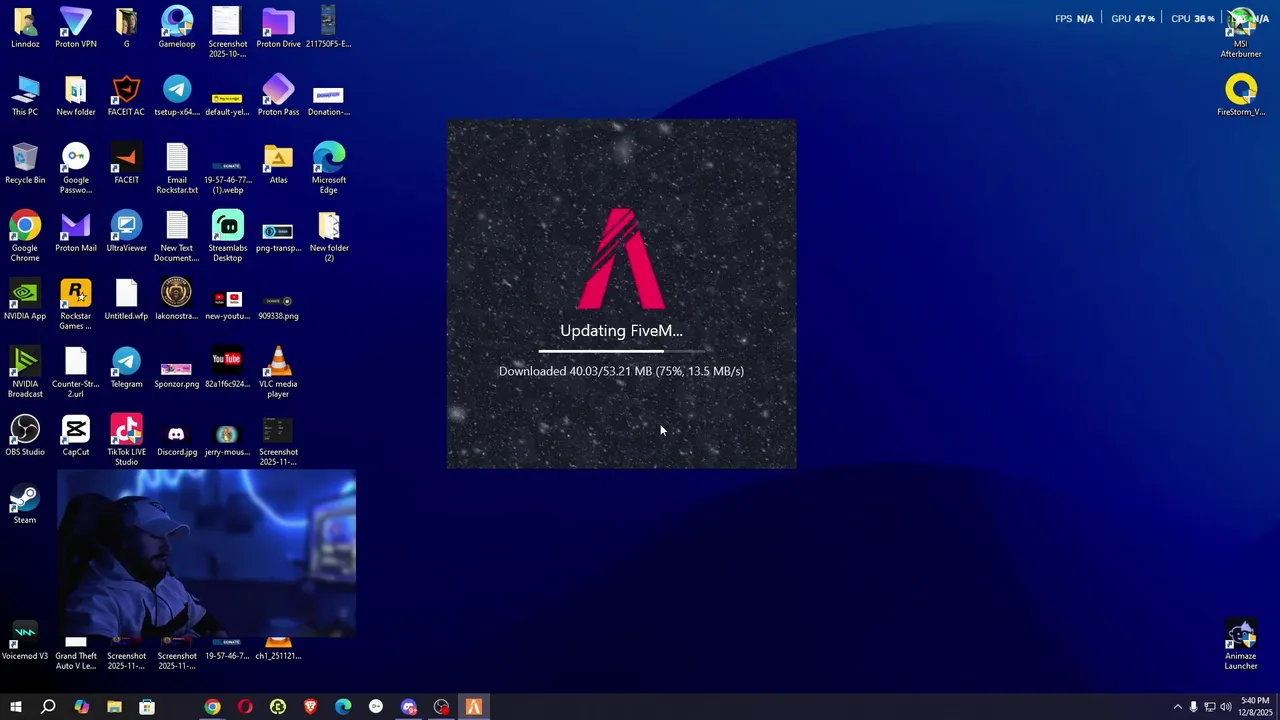Expand the hidden system tray icons
The width and height of the screenshot is (1280, 720).
(1177, 707)
